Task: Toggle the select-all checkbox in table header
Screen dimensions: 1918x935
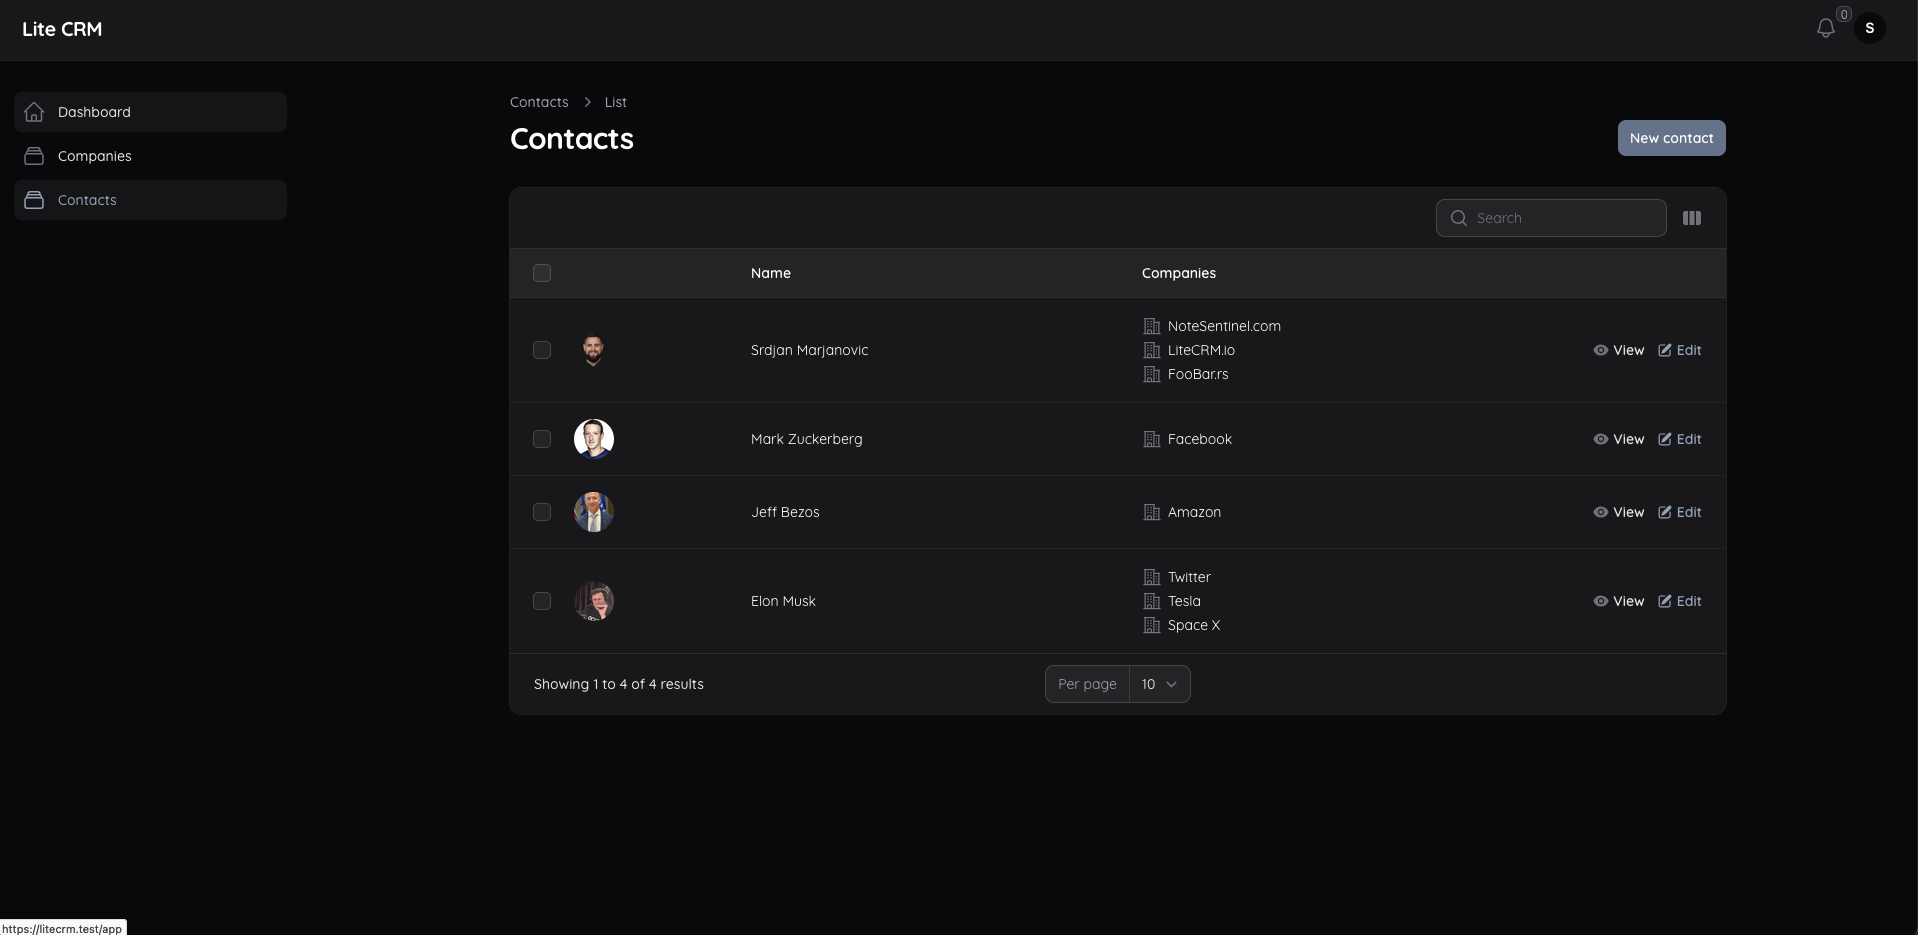Action: click(542, 272)
